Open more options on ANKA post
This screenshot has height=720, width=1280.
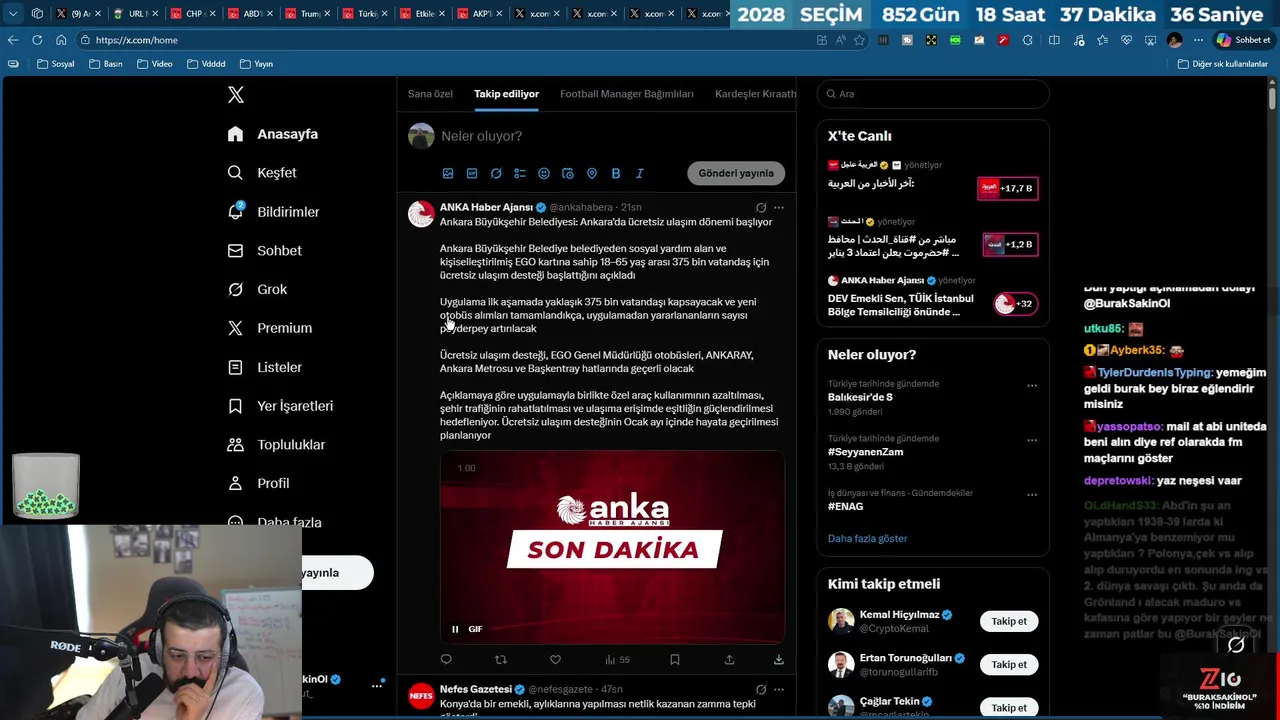click(x=779, y=208)
